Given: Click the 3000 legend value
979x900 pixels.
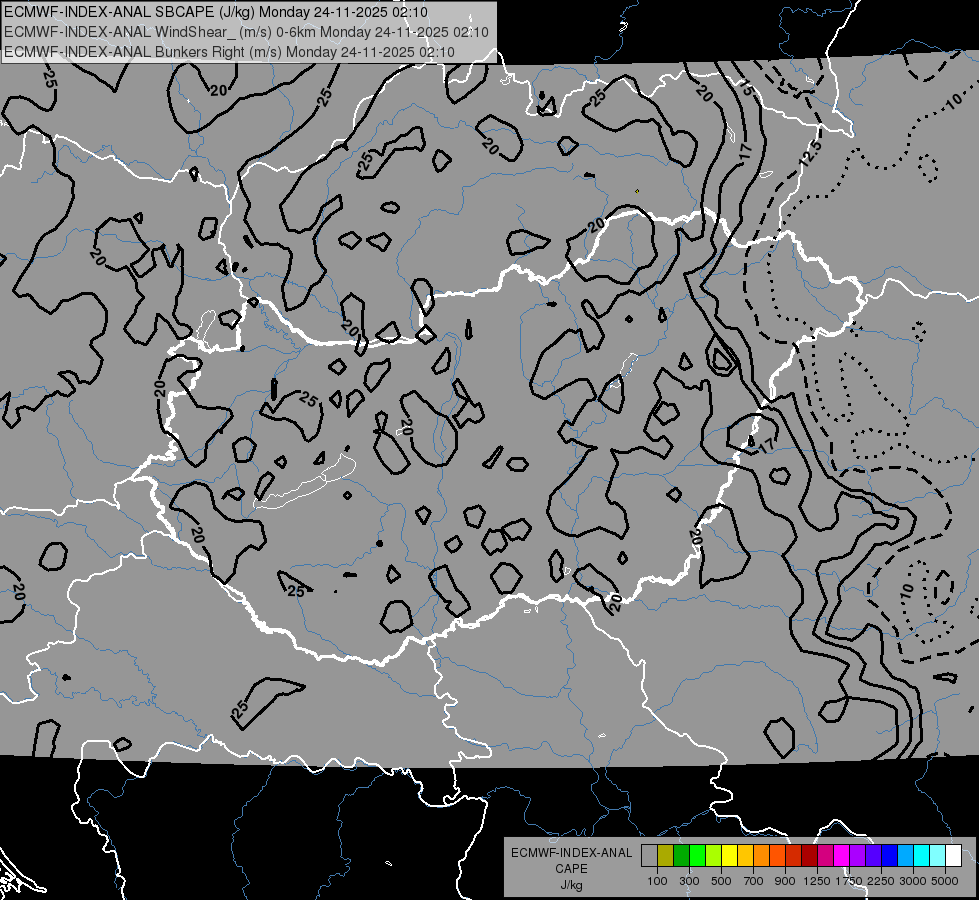Looking at the screenshot, I should [913, 881].
